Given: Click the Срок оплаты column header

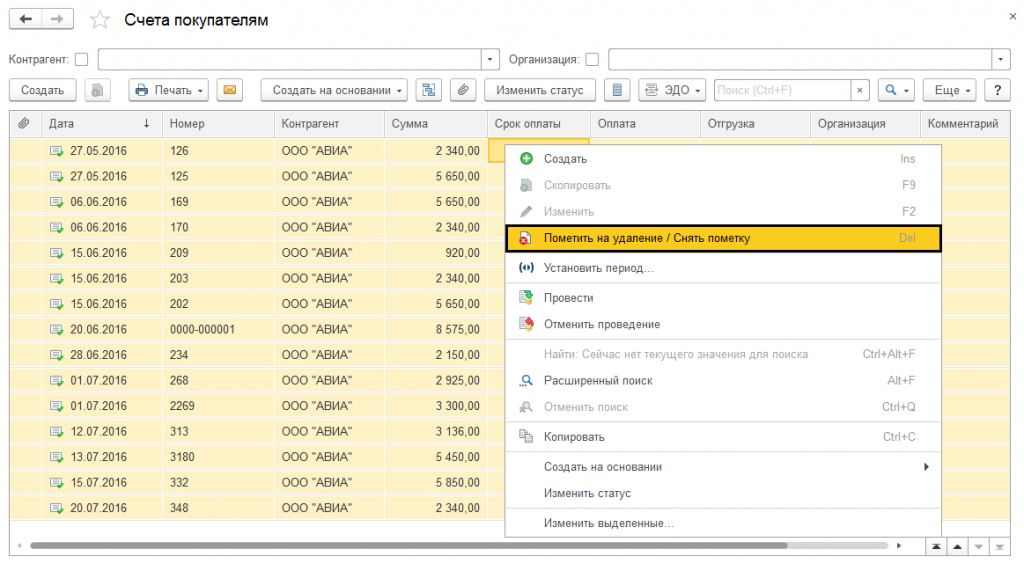Looking at the screenshot, I should point(538,123).
